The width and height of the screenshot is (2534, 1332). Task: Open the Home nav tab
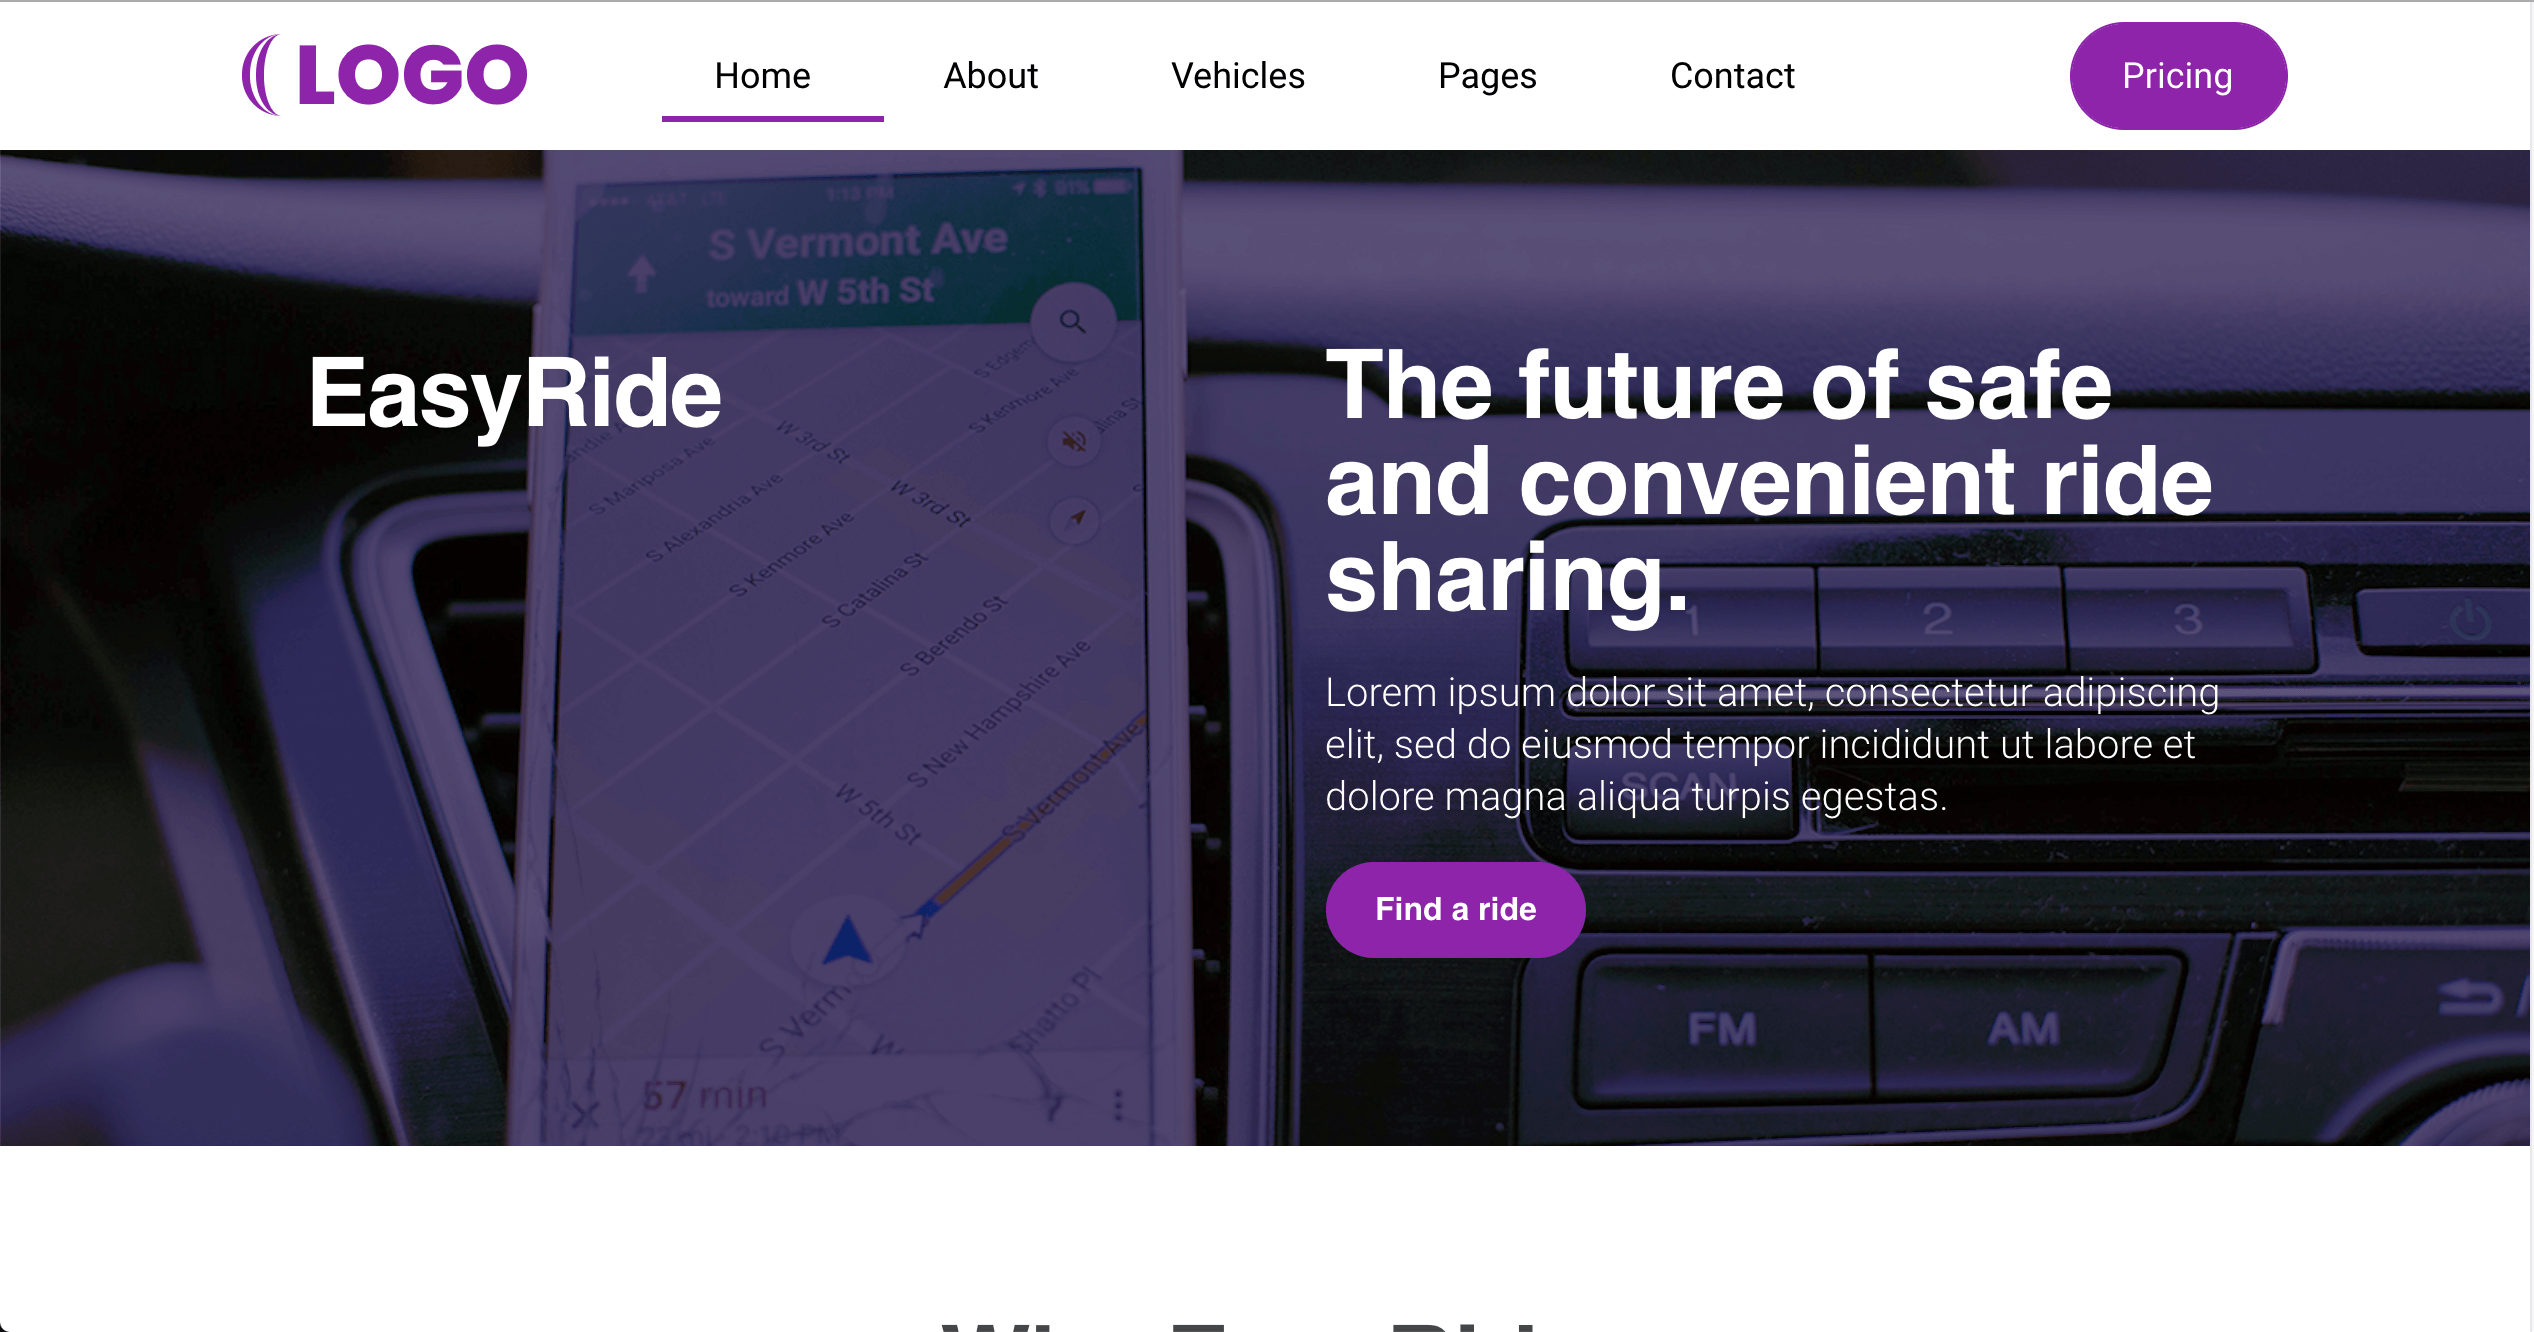762,76
